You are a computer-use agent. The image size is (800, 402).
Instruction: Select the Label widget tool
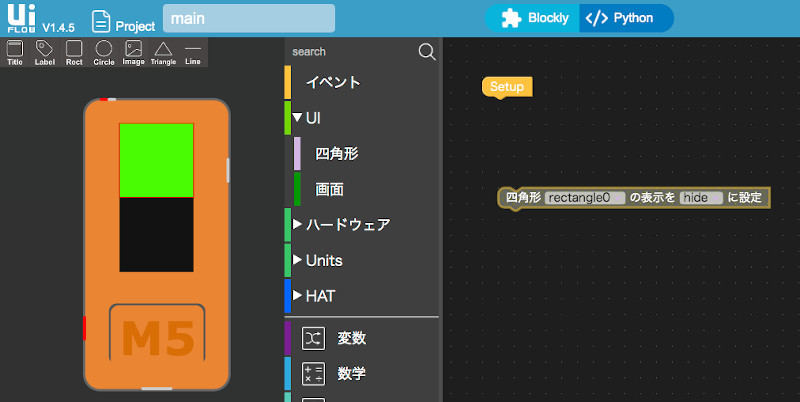(x=44, y=52)
